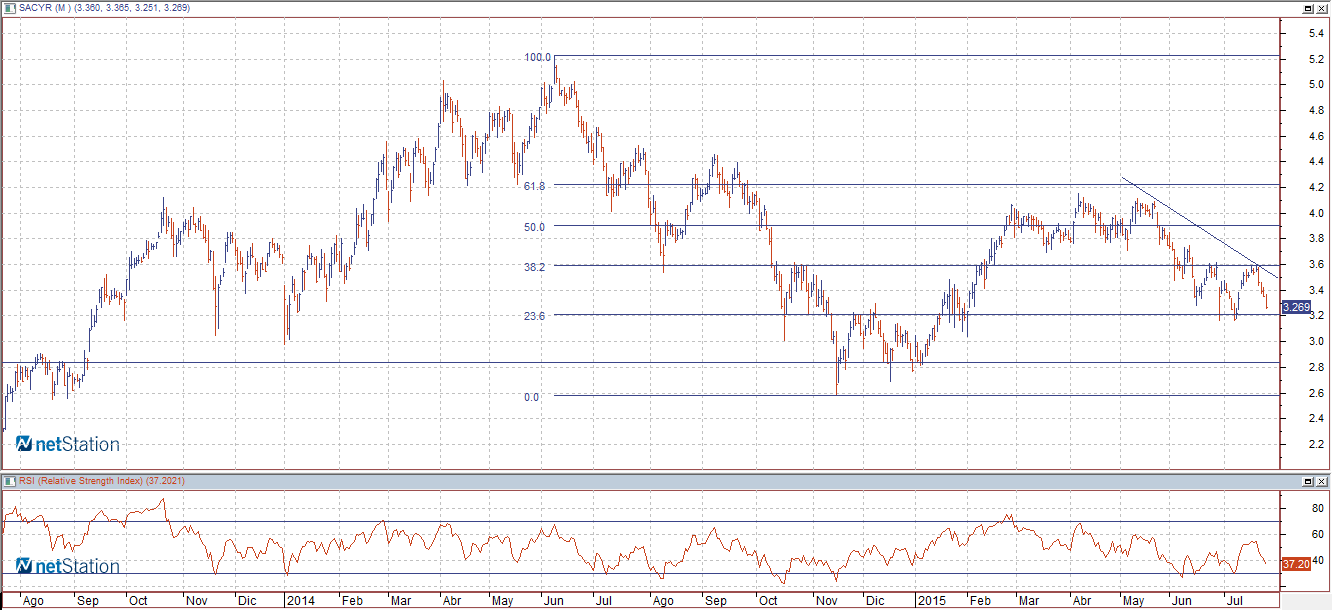Click the 2015 label on the date axis
Screen dimensions: 1332x610
pos(931,602)
